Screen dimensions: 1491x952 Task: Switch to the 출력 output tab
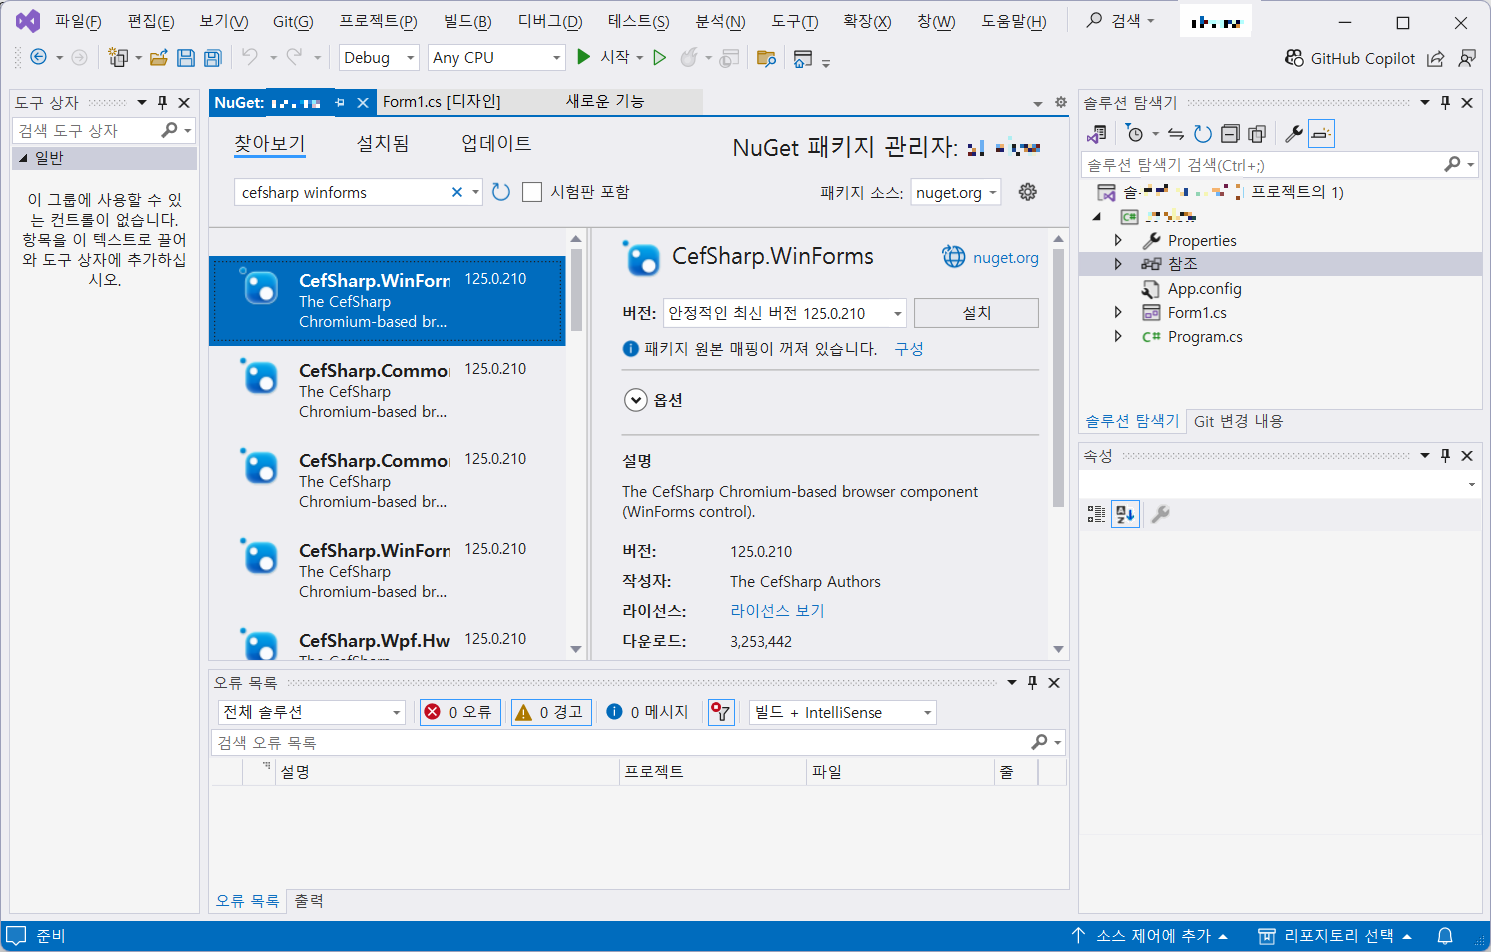pos(309,901)
